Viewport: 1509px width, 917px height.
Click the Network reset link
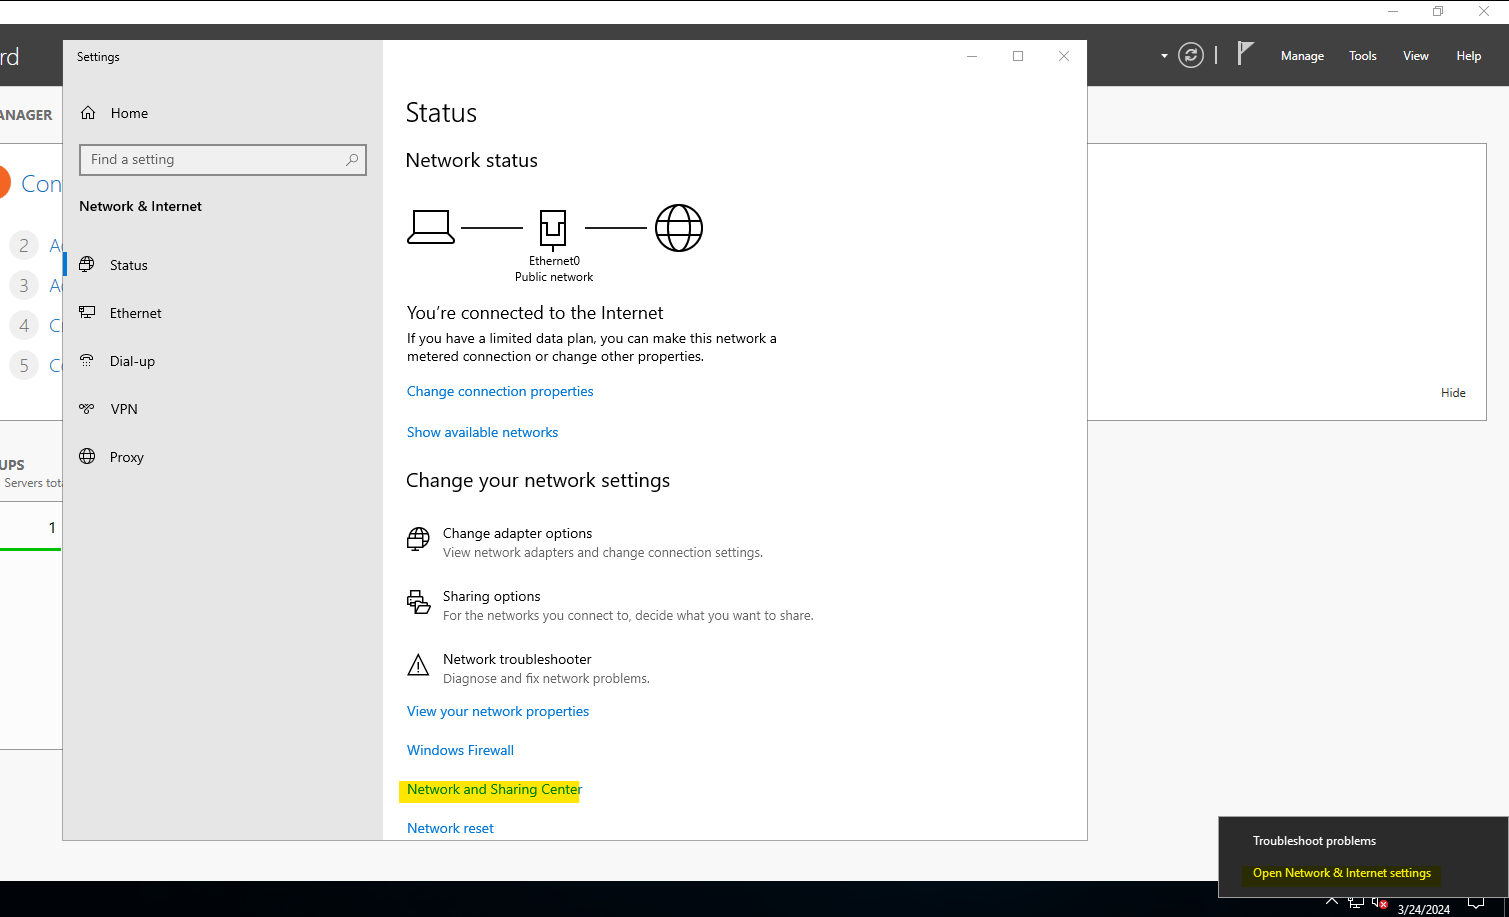point(450,828)
